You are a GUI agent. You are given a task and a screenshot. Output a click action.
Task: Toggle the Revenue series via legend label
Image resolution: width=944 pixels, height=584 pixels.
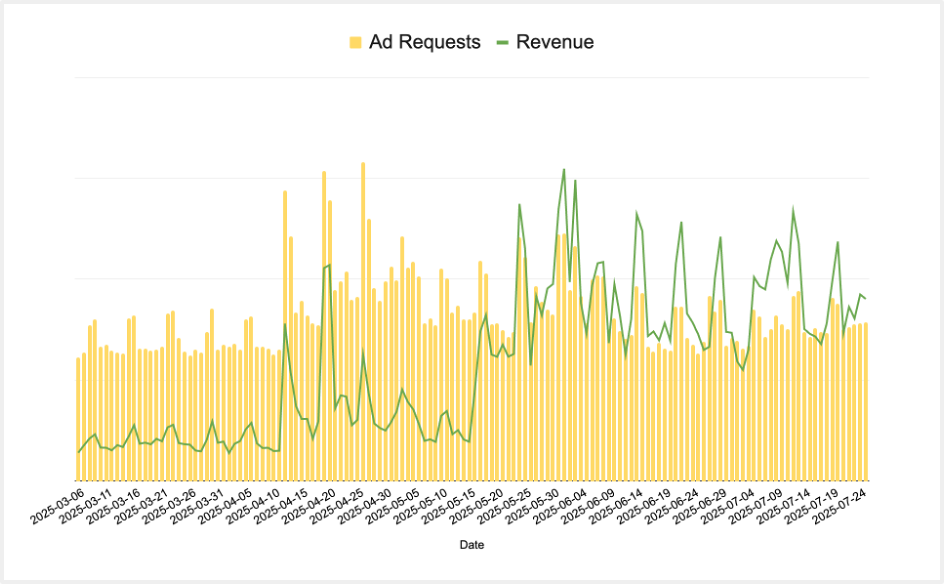point(554,42)
